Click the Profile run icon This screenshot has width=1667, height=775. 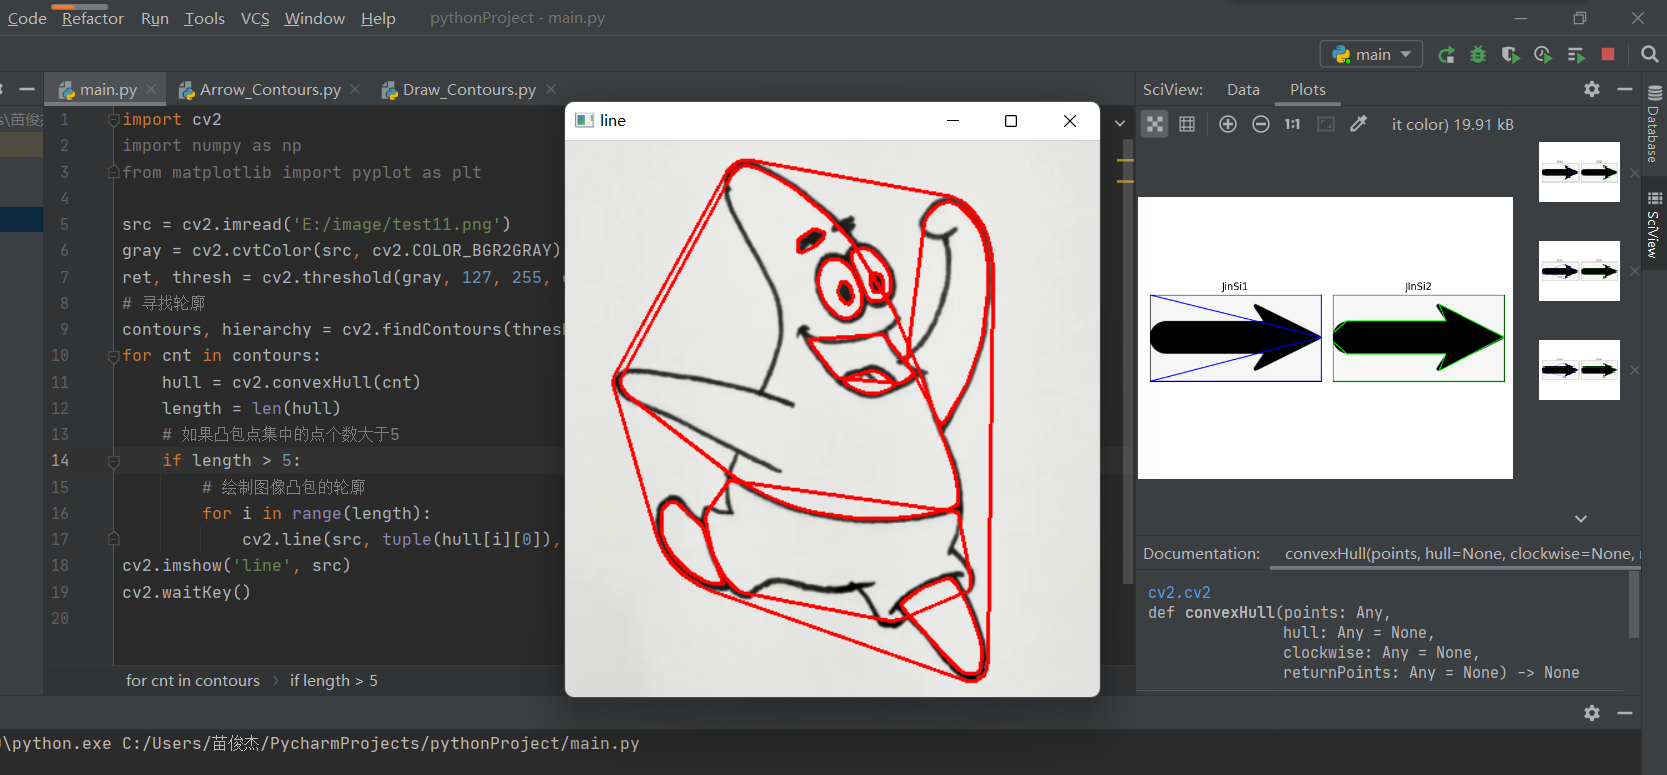click(1543, 54)
